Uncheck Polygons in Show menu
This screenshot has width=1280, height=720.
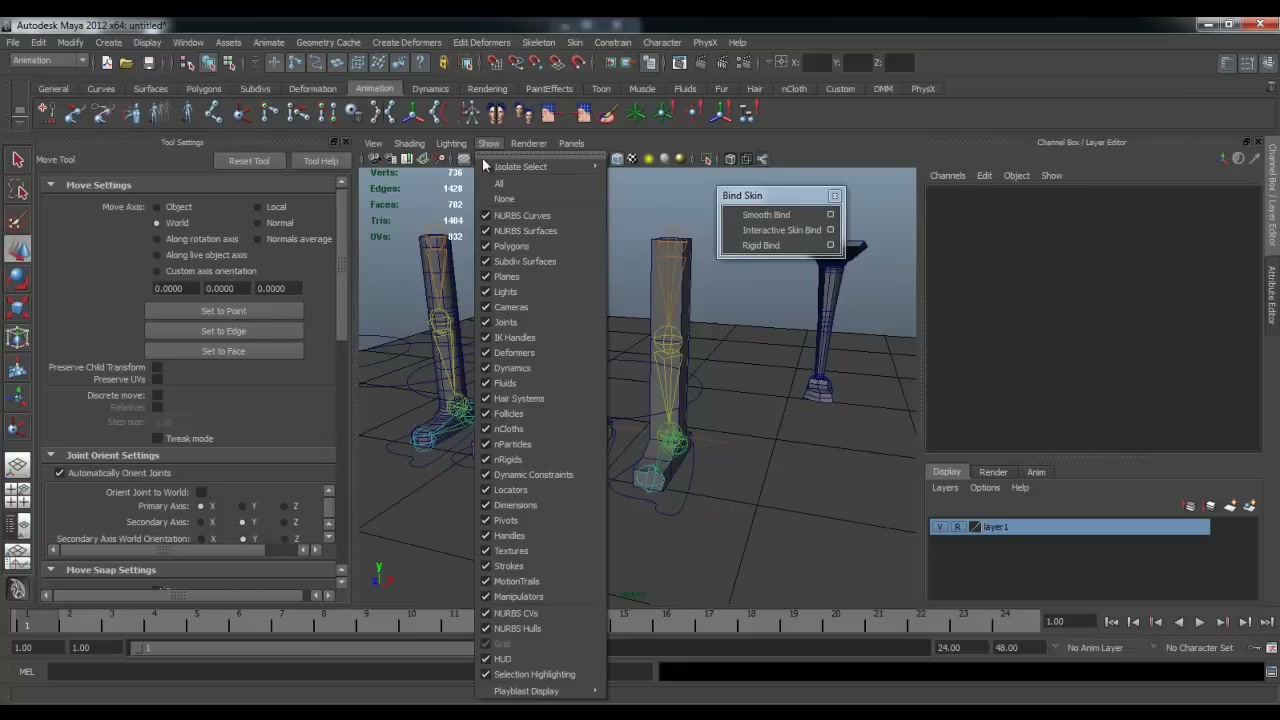pyautogui.click(x=486, y=246)
